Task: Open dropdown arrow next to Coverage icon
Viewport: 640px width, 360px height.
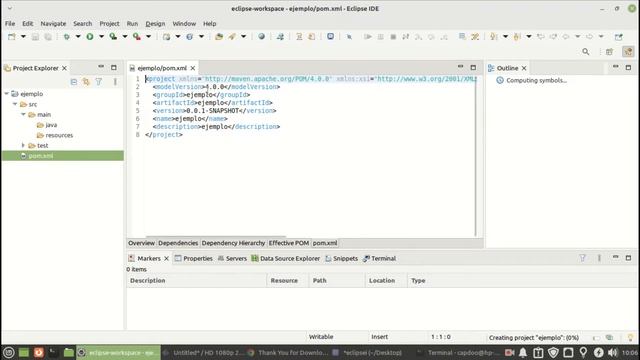Action: click(125, 37)
